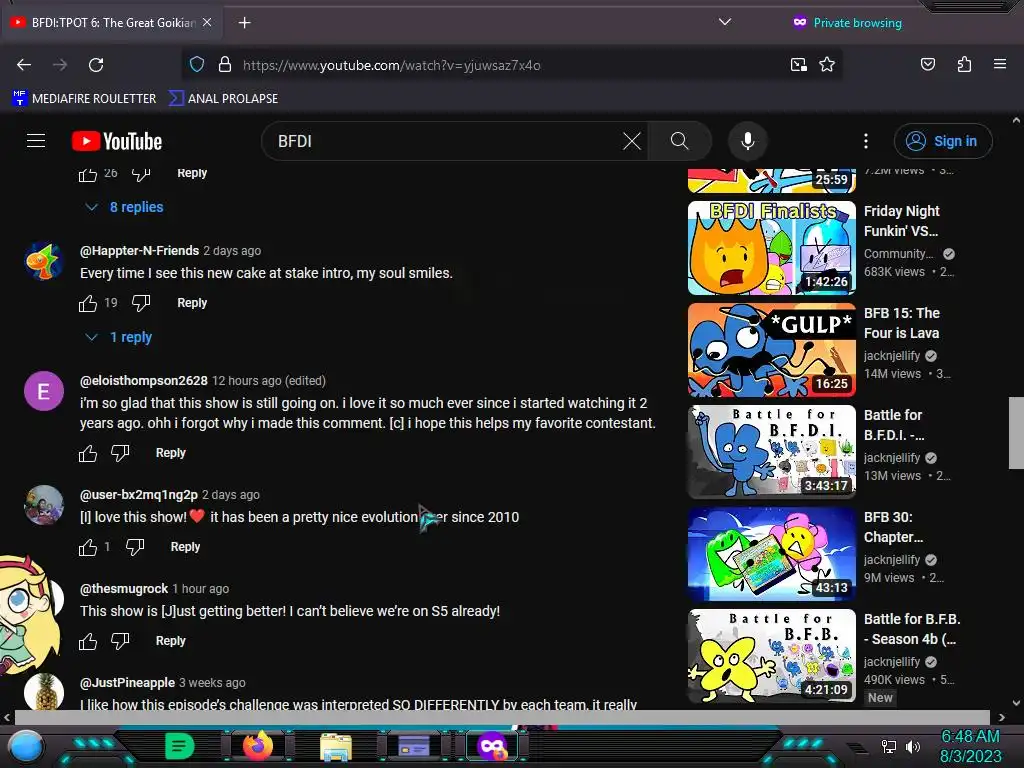Dislike Happter-N-Friends' comment
The image size is (1024, 768).
pyautogui.click(x=141, y=303)
